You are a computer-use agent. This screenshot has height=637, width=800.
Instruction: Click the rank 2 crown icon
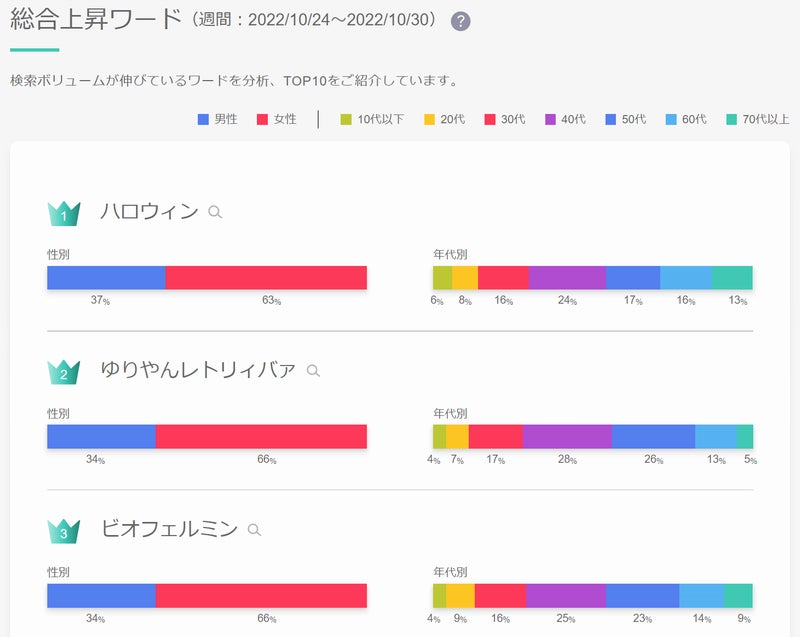64,372
